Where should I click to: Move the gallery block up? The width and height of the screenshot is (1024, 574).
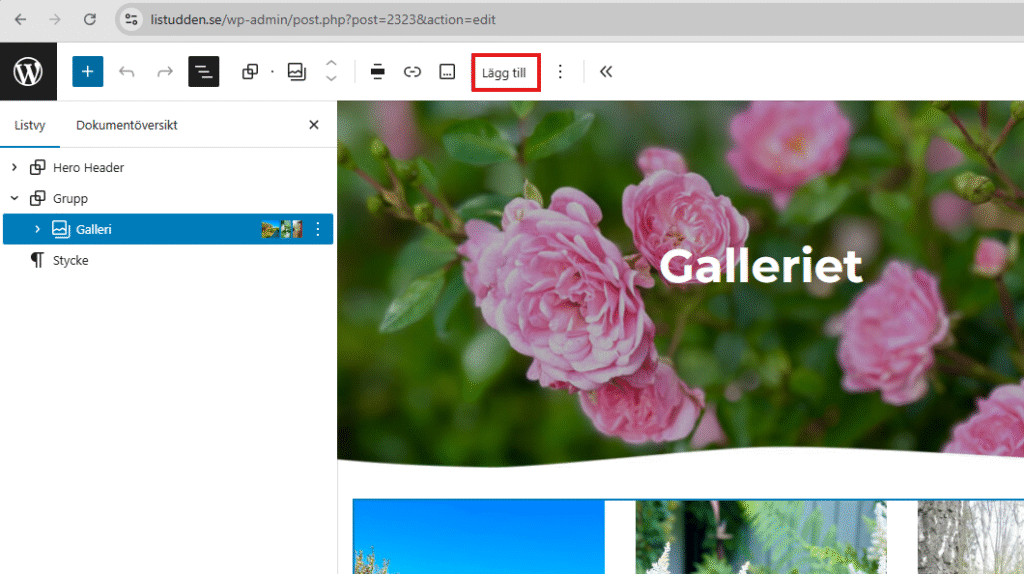point(331,64)
